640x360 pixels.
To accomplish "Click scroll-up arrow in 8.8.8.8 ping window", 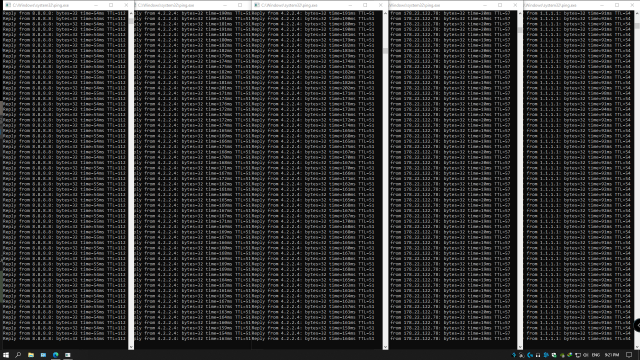I will tap(131, 13).
